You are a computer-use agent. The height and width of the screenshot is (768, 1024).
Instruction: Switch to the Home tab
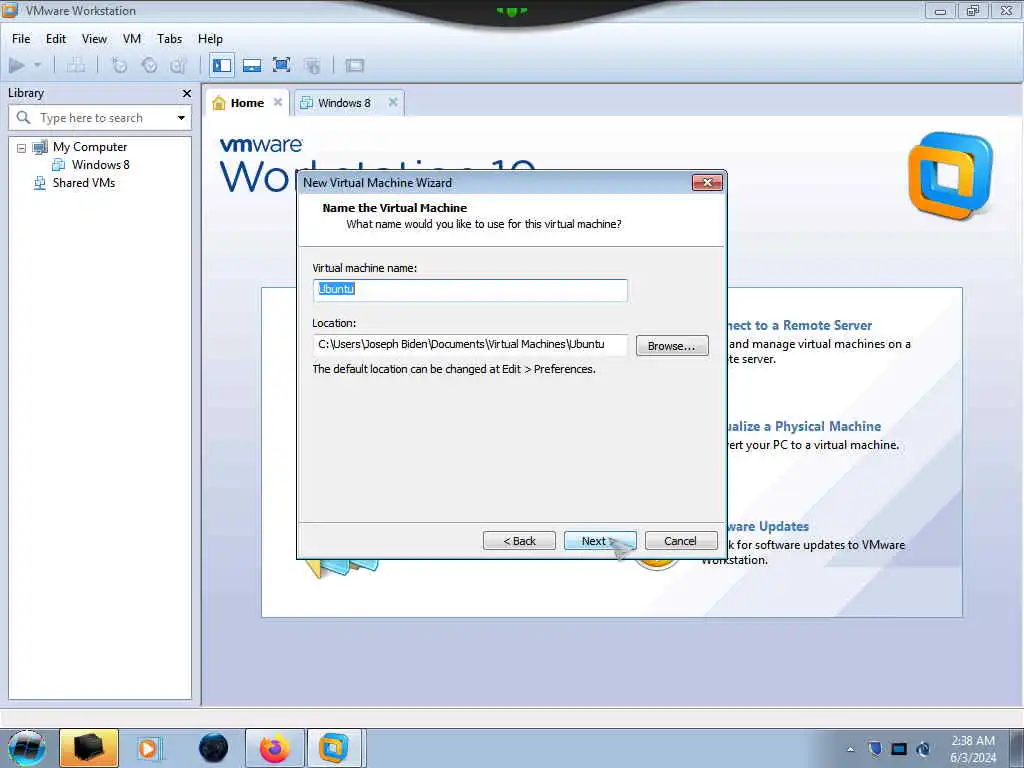click(247, 103)
